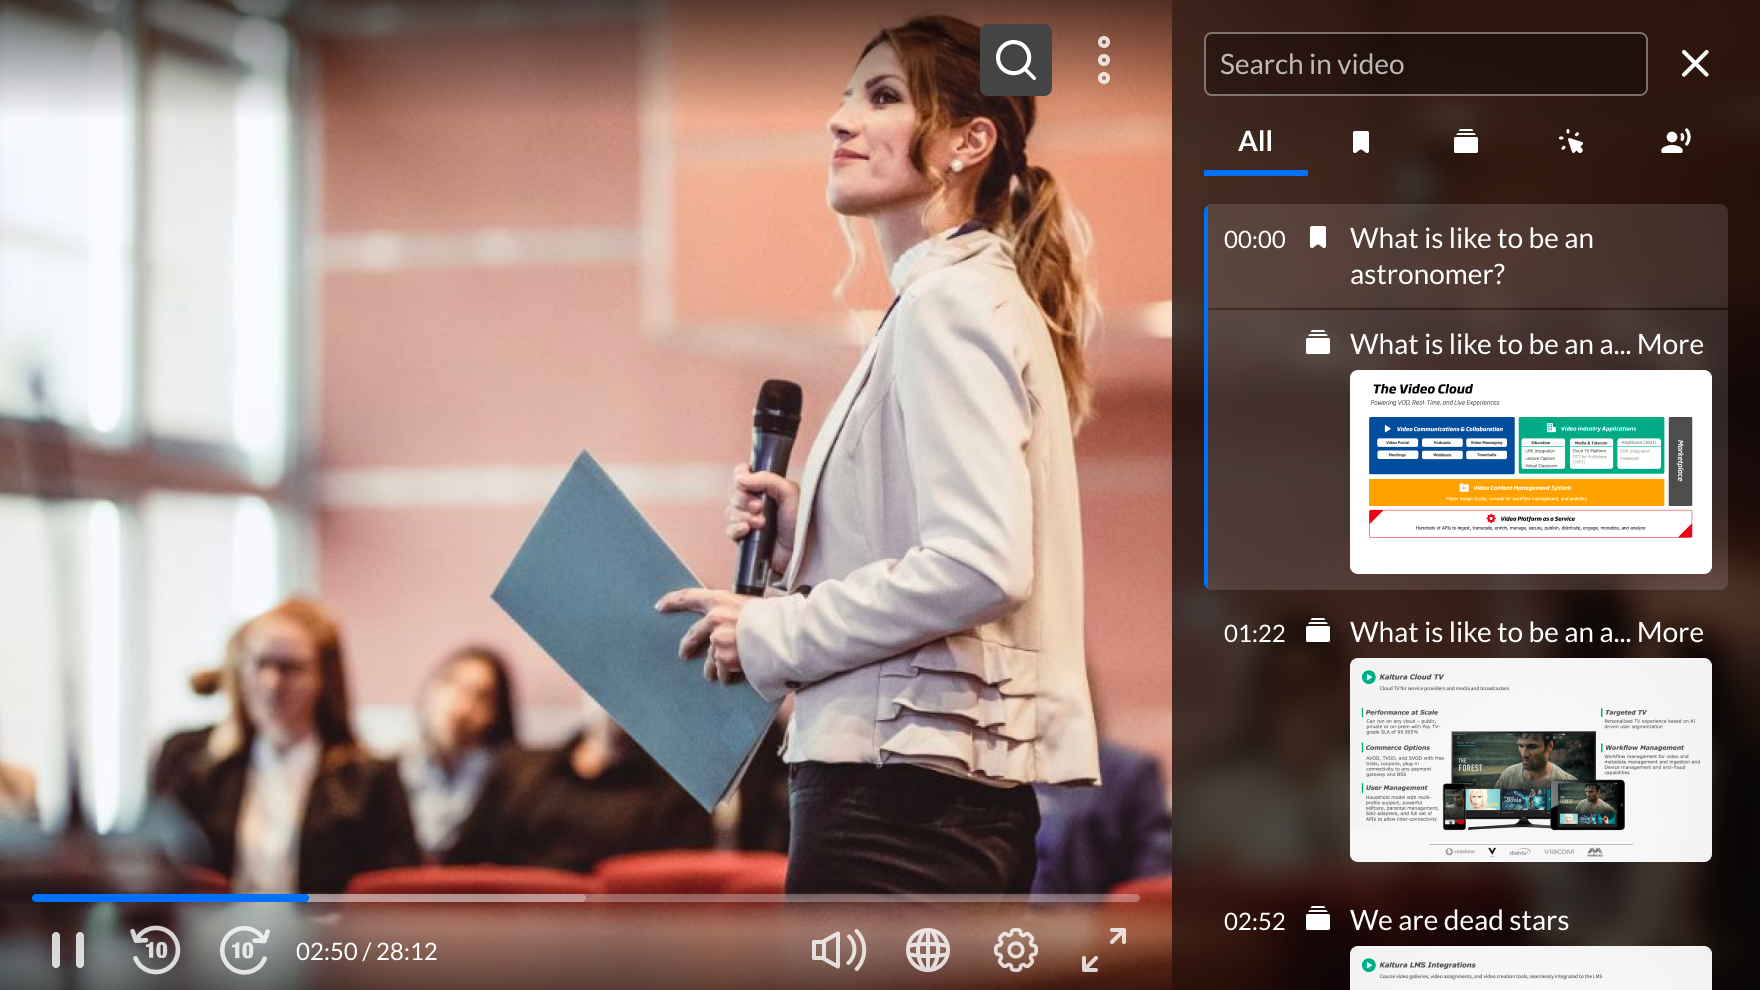Close the search navigation panel
This screenshot has height=990, width=1760.
point(1695,64)
